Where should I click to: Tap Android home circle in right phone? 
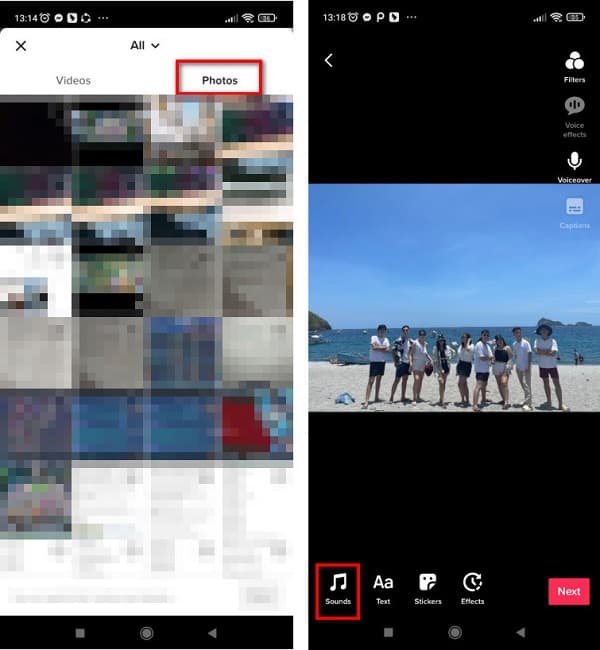pos(455,632)
